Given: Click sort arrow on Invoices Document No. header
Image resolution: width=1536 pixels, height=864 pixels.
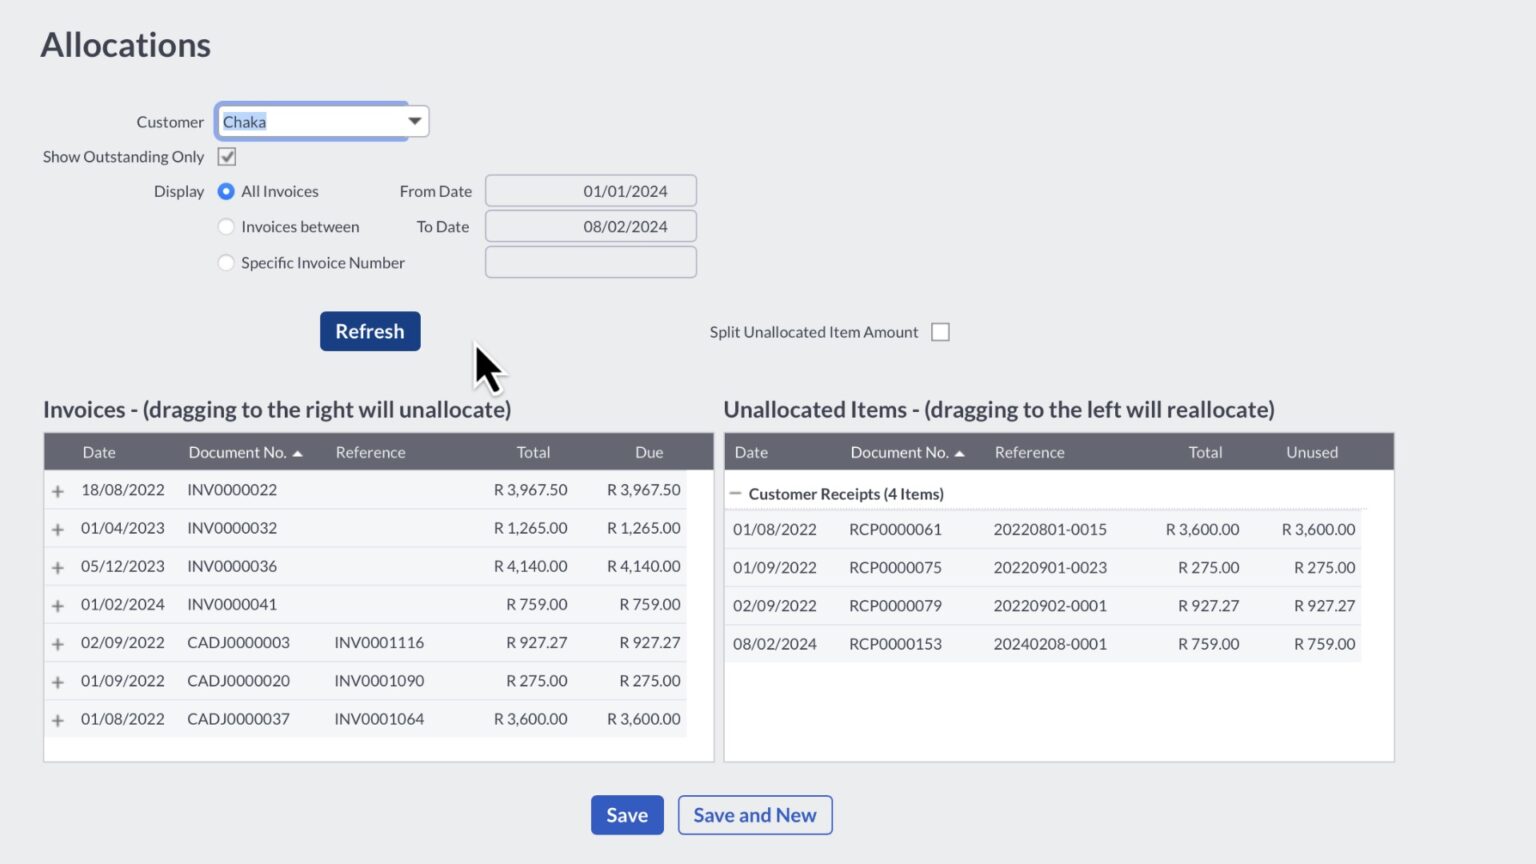Looking at the screenshot, I should [297, 452].
